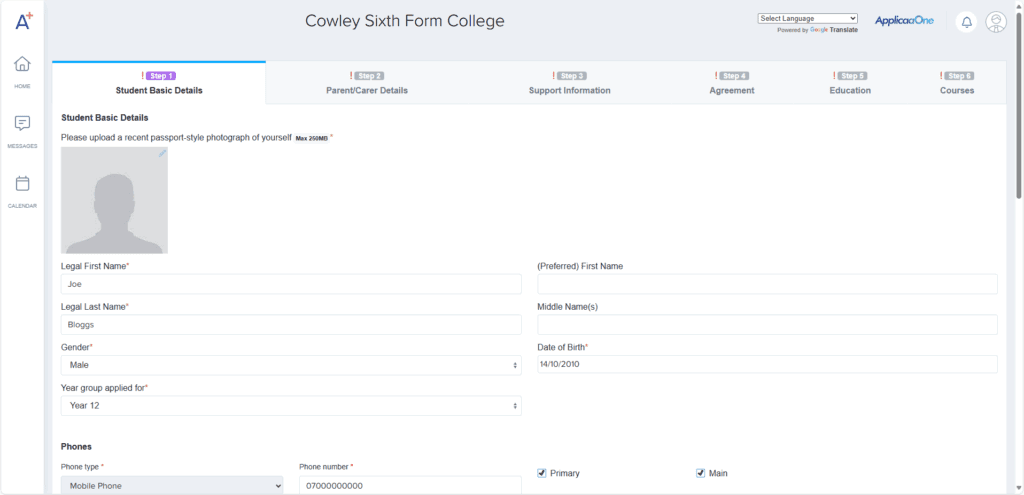Click the Applicaa A+ logo icon
This screenshot has height=495, width=1024.
point(23,21)
